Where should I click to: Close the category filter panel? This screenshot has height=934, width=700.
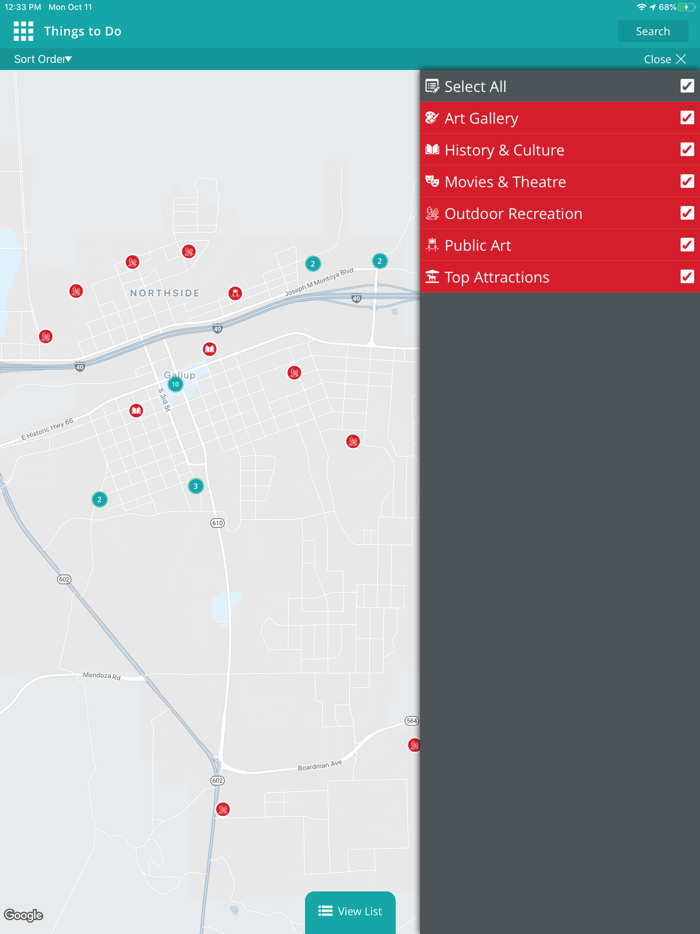665,59
